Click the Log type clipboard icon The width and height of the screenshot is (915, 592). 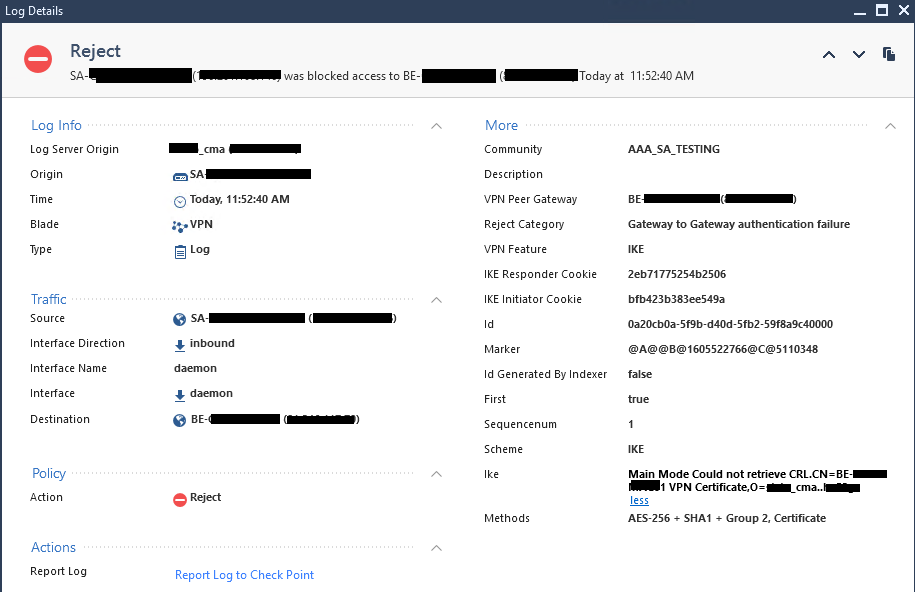click(180, 250)
